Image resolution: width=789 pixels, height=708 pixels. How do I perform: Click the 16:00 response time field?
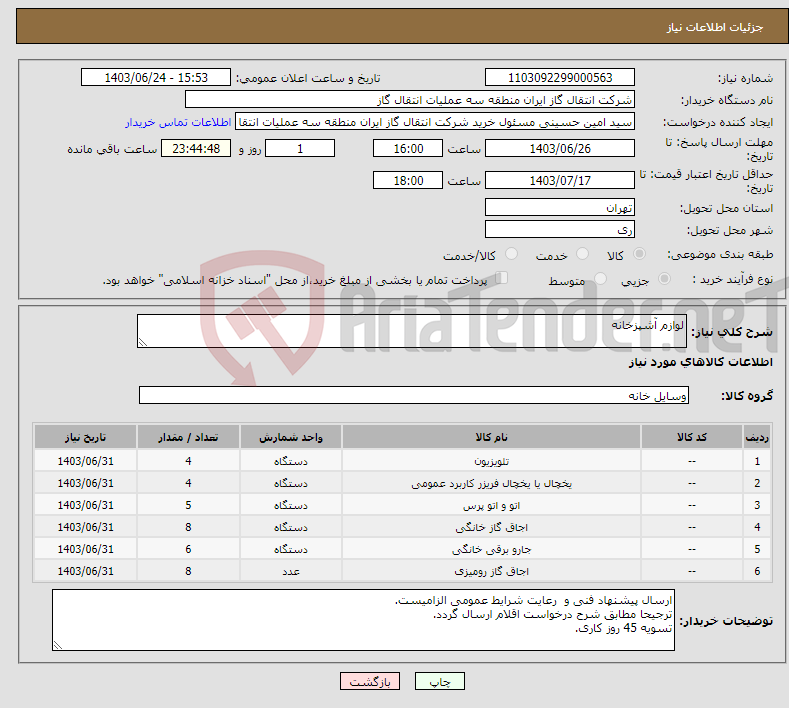pos(408,148)
